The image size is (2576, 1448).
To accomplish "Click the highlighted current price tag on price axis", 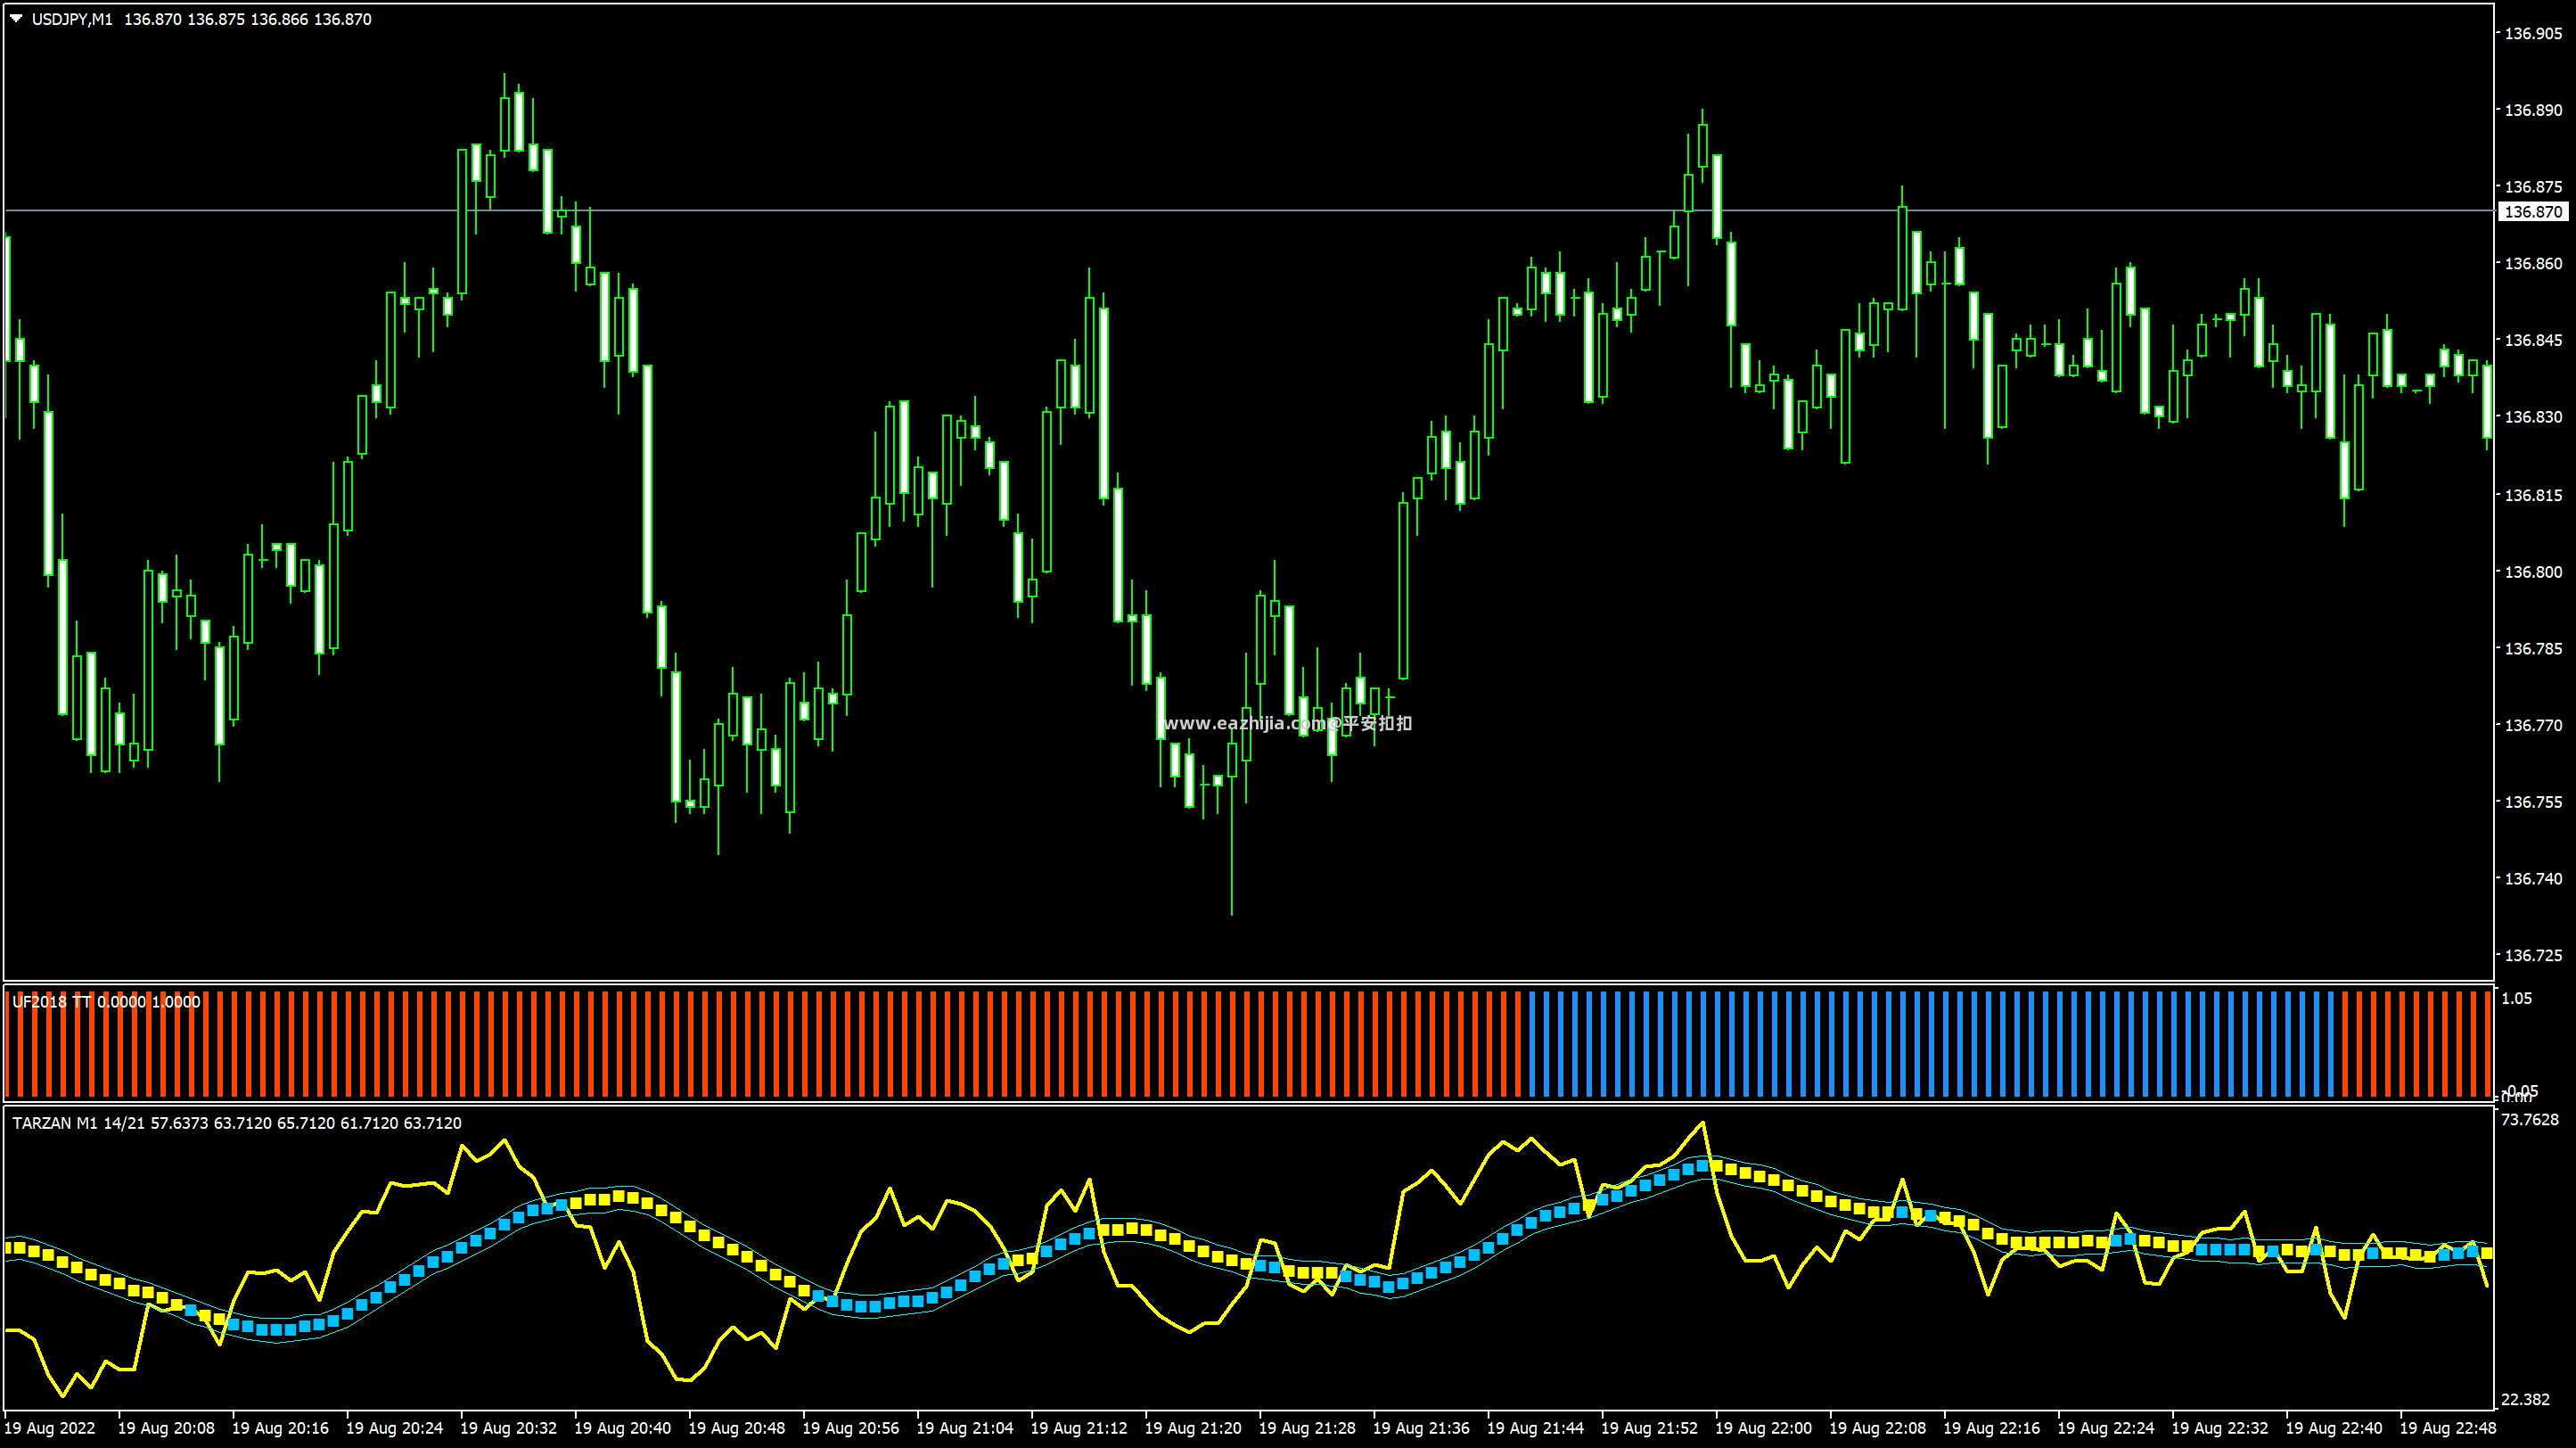I will [2533, 212].
